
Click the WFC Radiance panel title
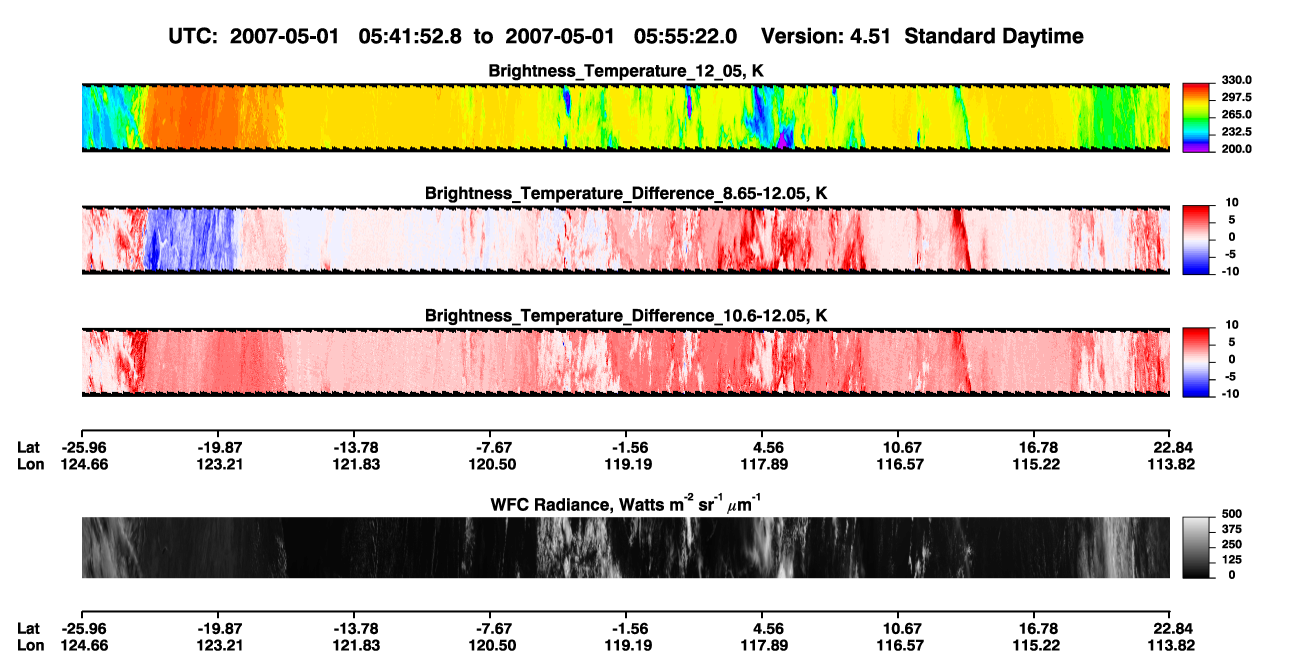626,503
